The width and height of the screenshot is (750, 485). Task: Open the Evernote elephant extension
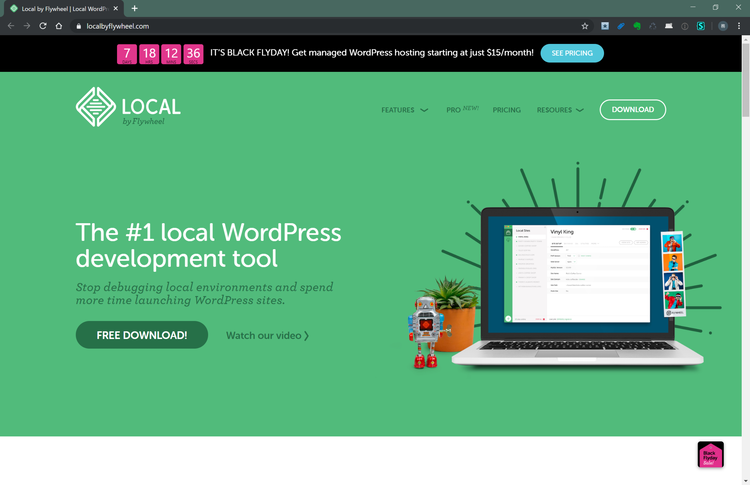(x=637, y=26)
